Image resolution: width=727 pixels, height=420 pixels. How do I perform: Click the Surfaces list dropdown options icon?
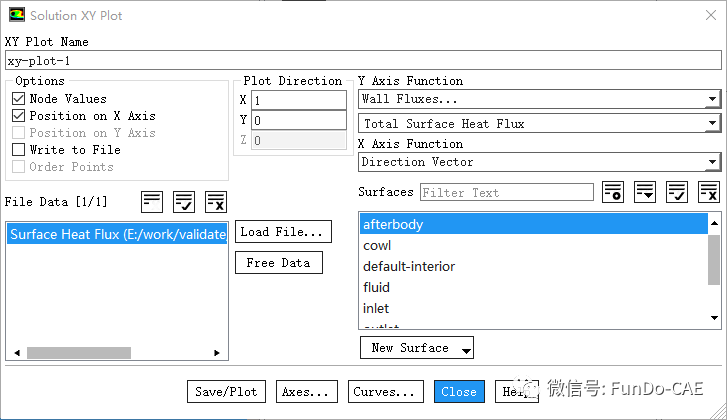coord(645,192)
